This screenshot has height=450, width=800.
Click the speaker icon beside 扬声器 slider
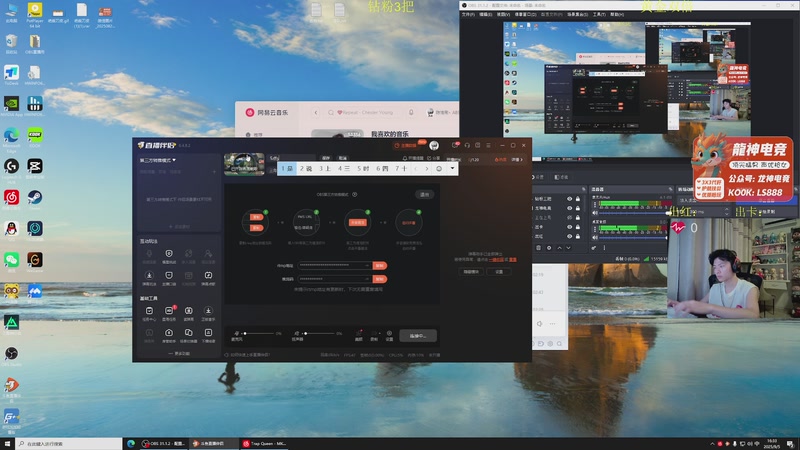pyautogui.click(x=296, y=333)
